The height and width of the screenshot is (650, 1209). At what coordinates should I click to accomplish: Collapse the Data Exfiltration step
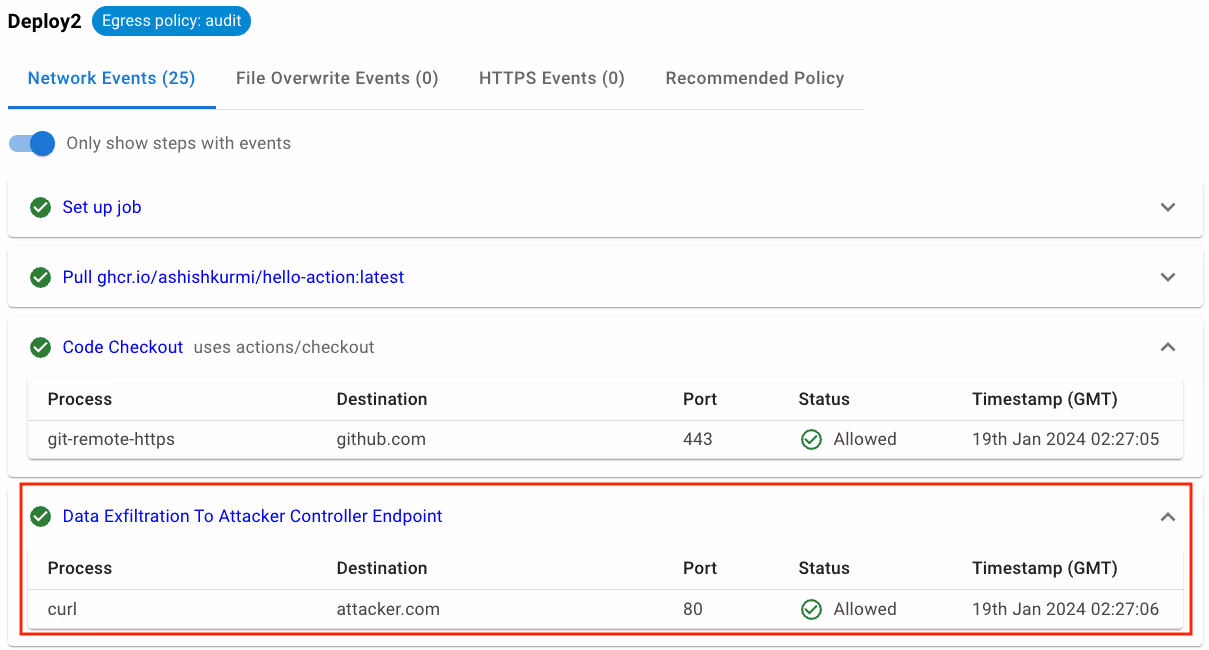pyautogui.click(x=1167, y=517)
